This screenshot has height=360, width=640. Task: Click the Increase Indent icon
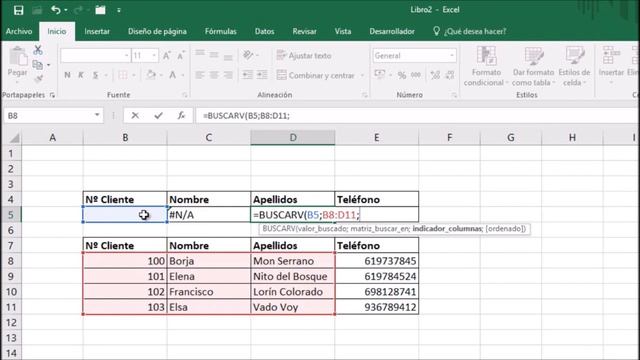(262, 75)
